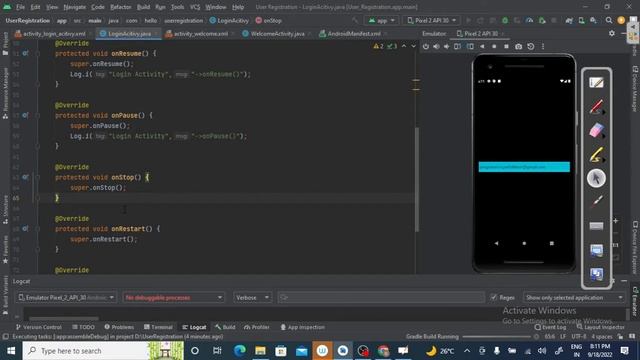Viewport: 640px width, 360px height.
Task: Click the Debug app bug icon
Action: pyautogui.click(x=505, y=20)
